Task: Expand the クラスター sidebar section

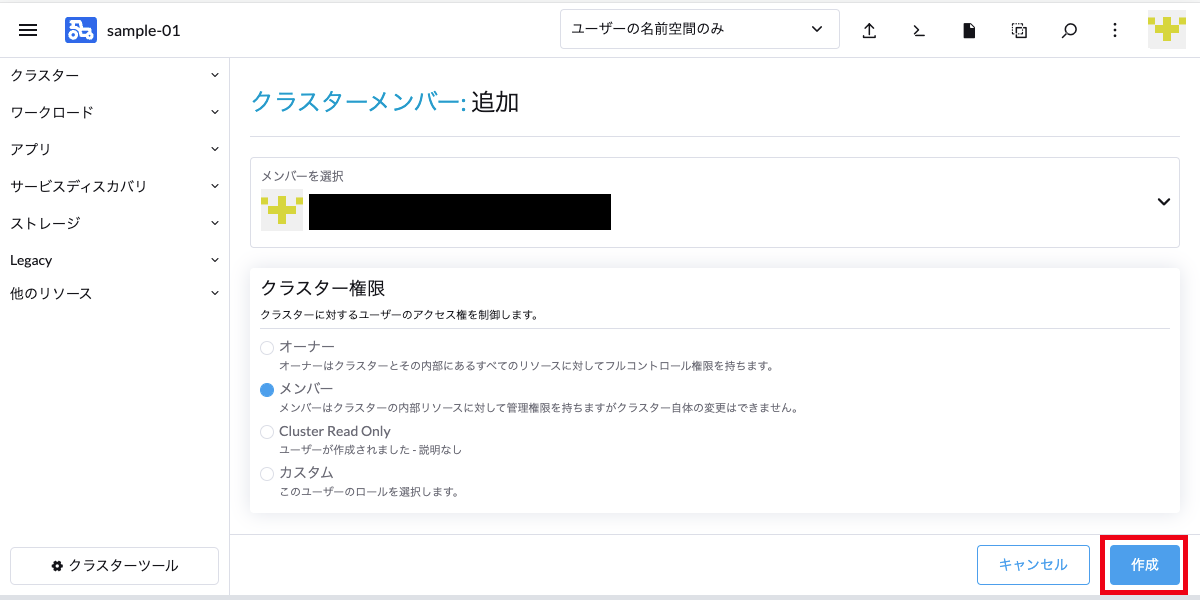Action: point(115,75)
